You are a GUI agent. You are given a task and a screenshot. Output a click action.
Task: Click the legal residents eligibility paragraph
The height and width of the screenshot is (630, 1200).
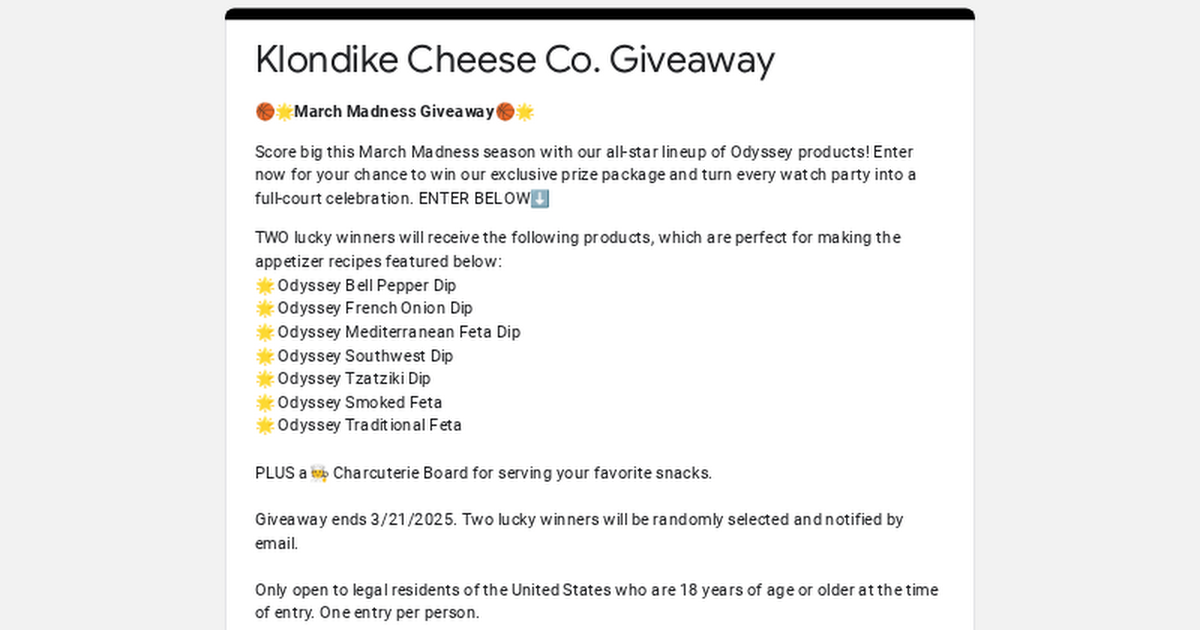click(597, 601)
